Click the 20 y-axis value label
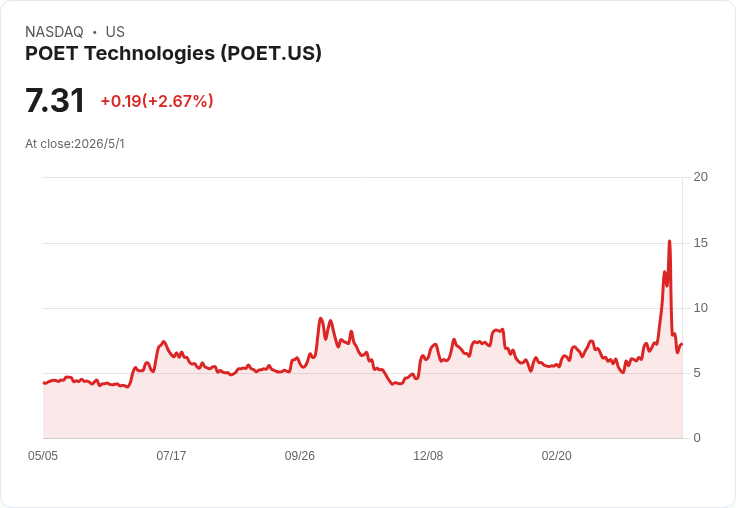The height and width of the screenshot is (508, 736). point(701,177)
